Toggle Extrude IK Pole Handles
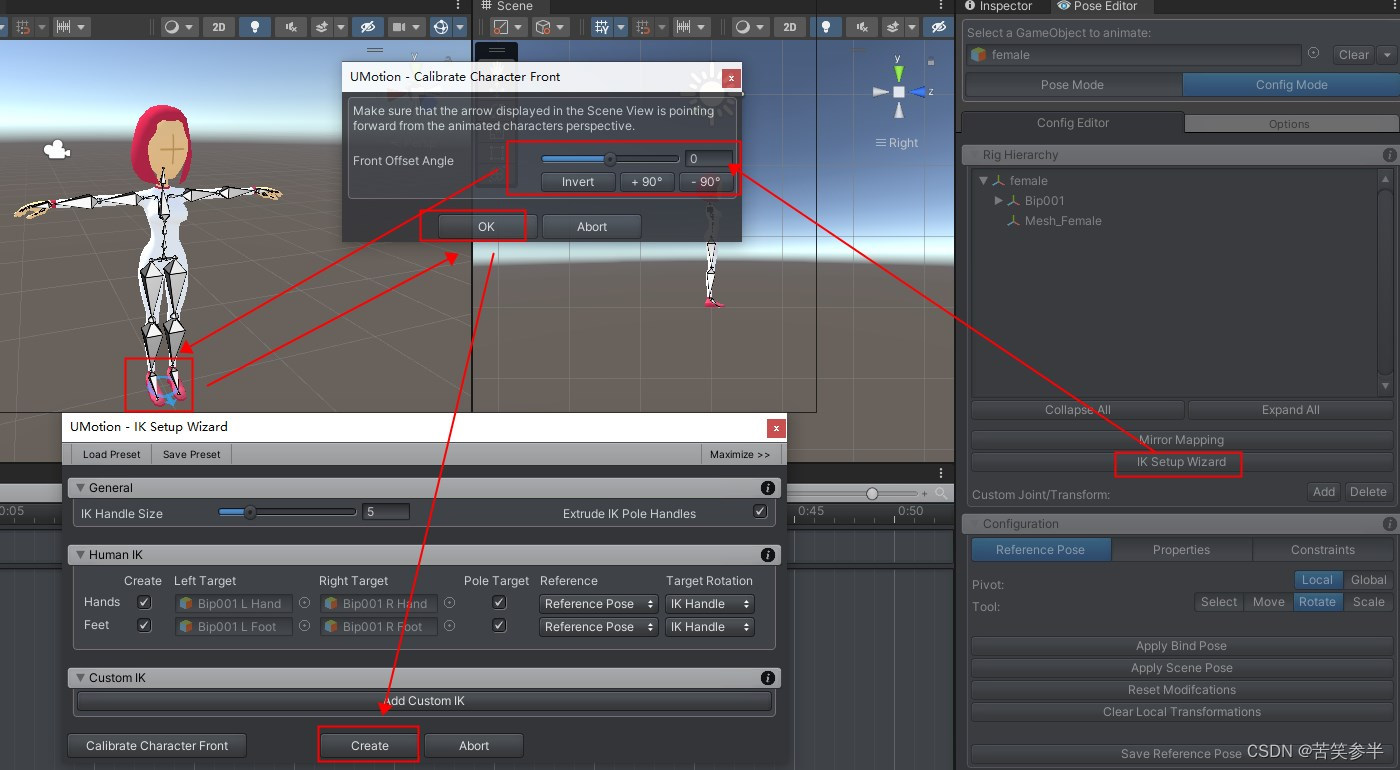This screenshot has width=1400, height=770. pyautogui.click(x=760, y=511)
